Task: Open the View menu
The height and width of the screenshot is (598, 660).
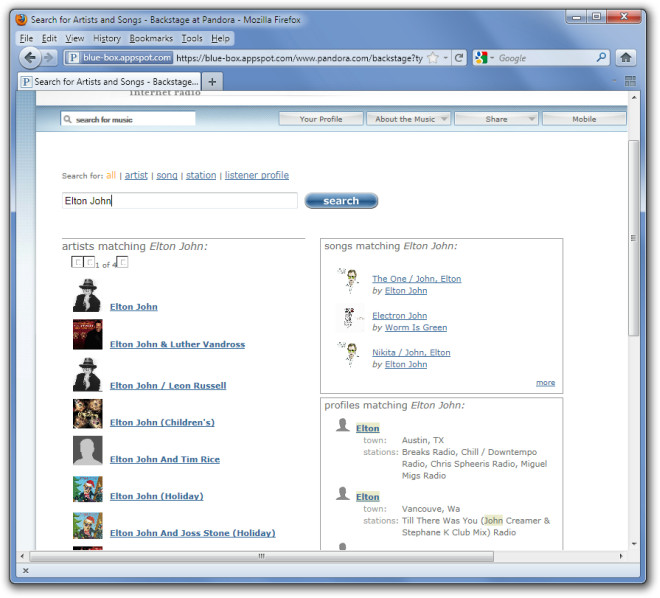Action: coord(75,38)
